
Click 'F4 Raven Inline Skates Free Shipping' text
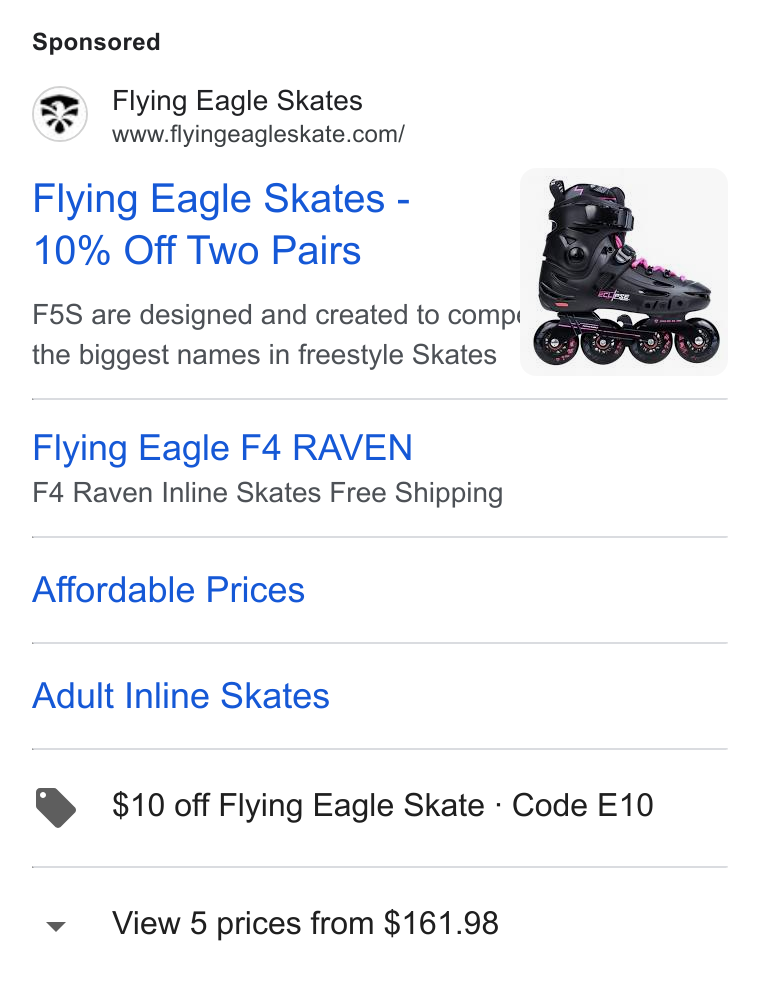[267, 493]
